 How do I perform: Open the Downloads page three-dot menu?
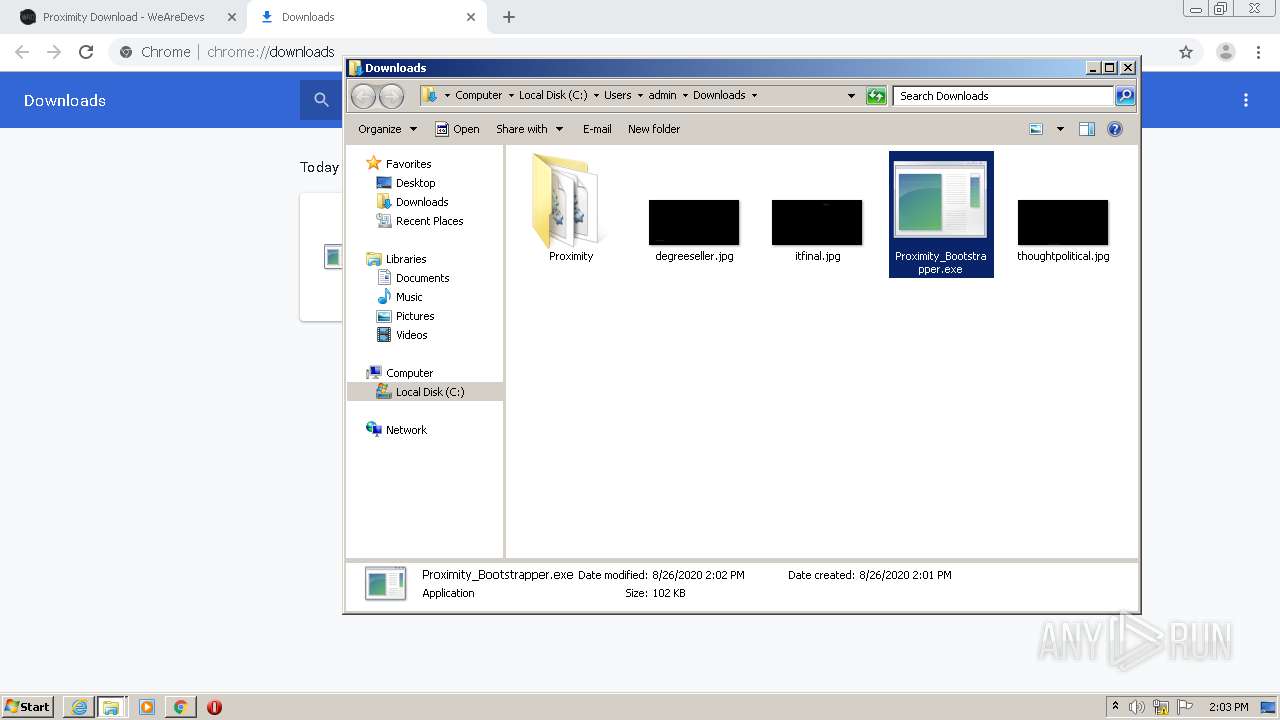point(1246,100)
